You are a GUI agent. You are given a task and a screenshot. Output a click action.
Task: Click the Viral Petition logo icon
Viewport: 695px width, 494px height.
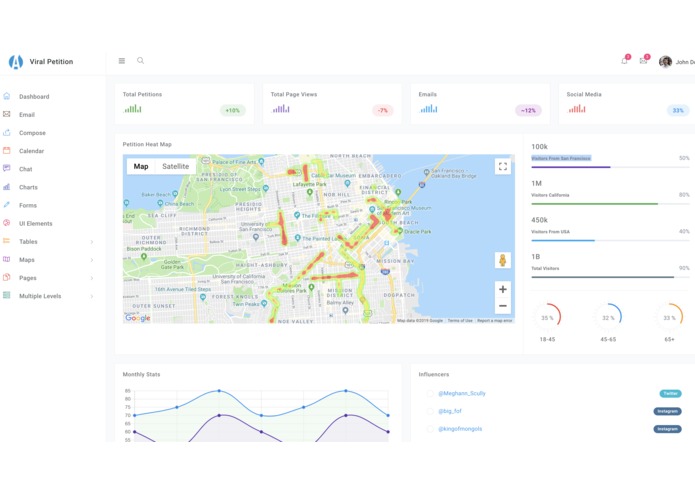click(x=16, y=62)
